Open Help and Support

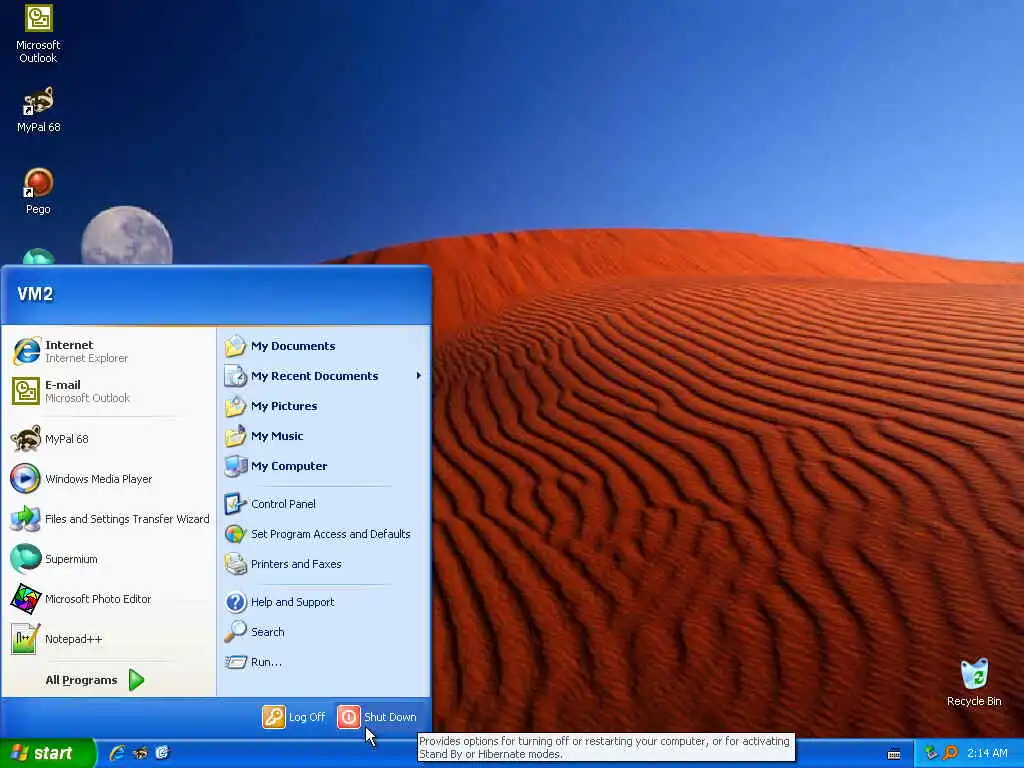click(x=324, y=602)
